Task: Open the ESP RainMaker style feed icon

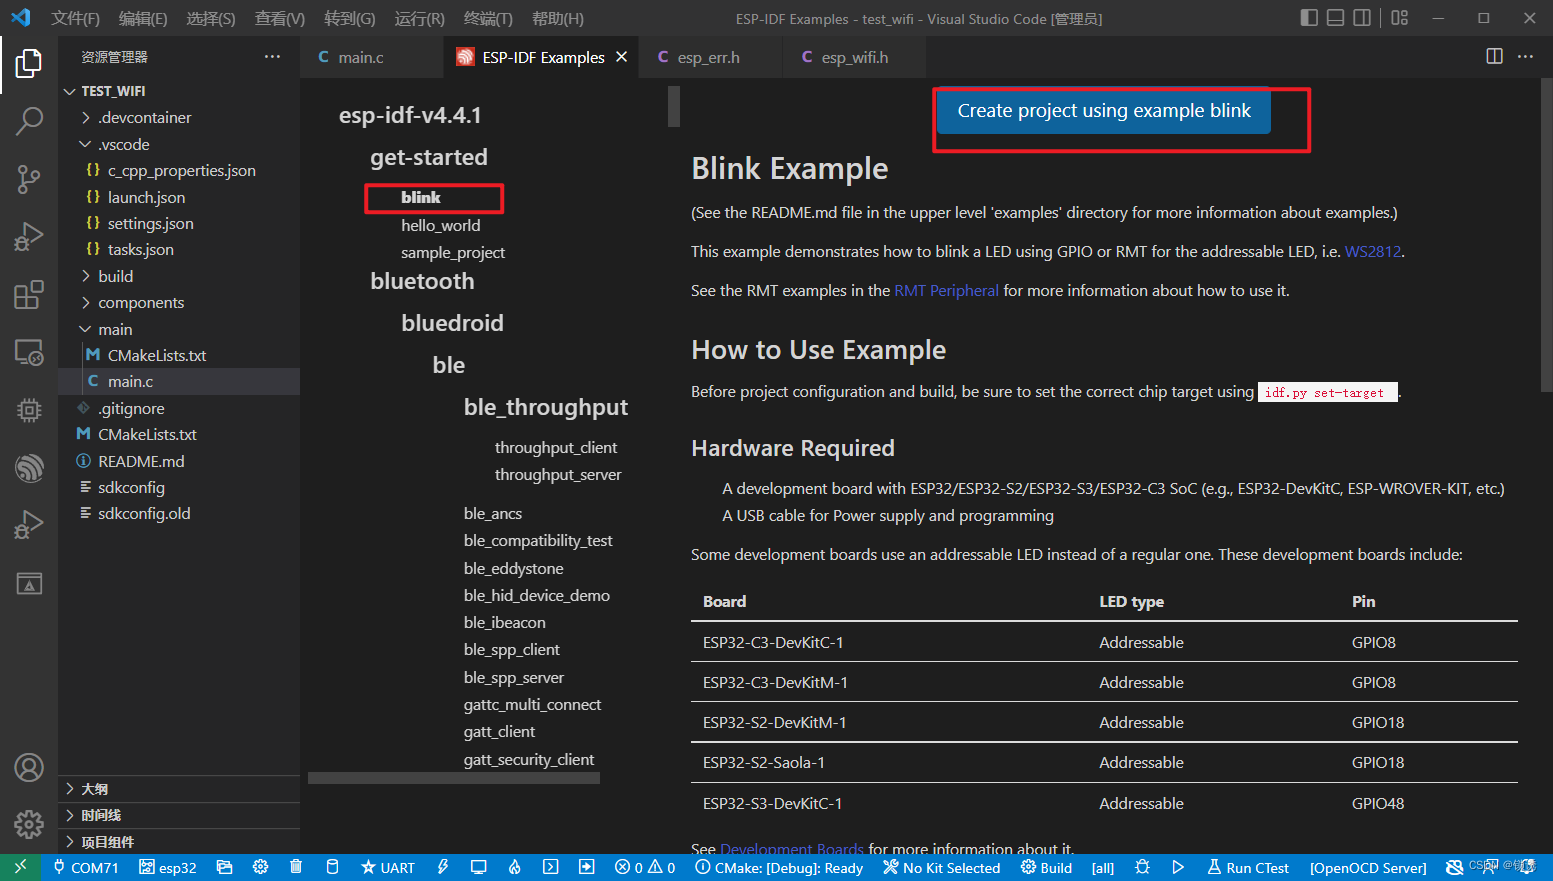Action: pos(29,468)
